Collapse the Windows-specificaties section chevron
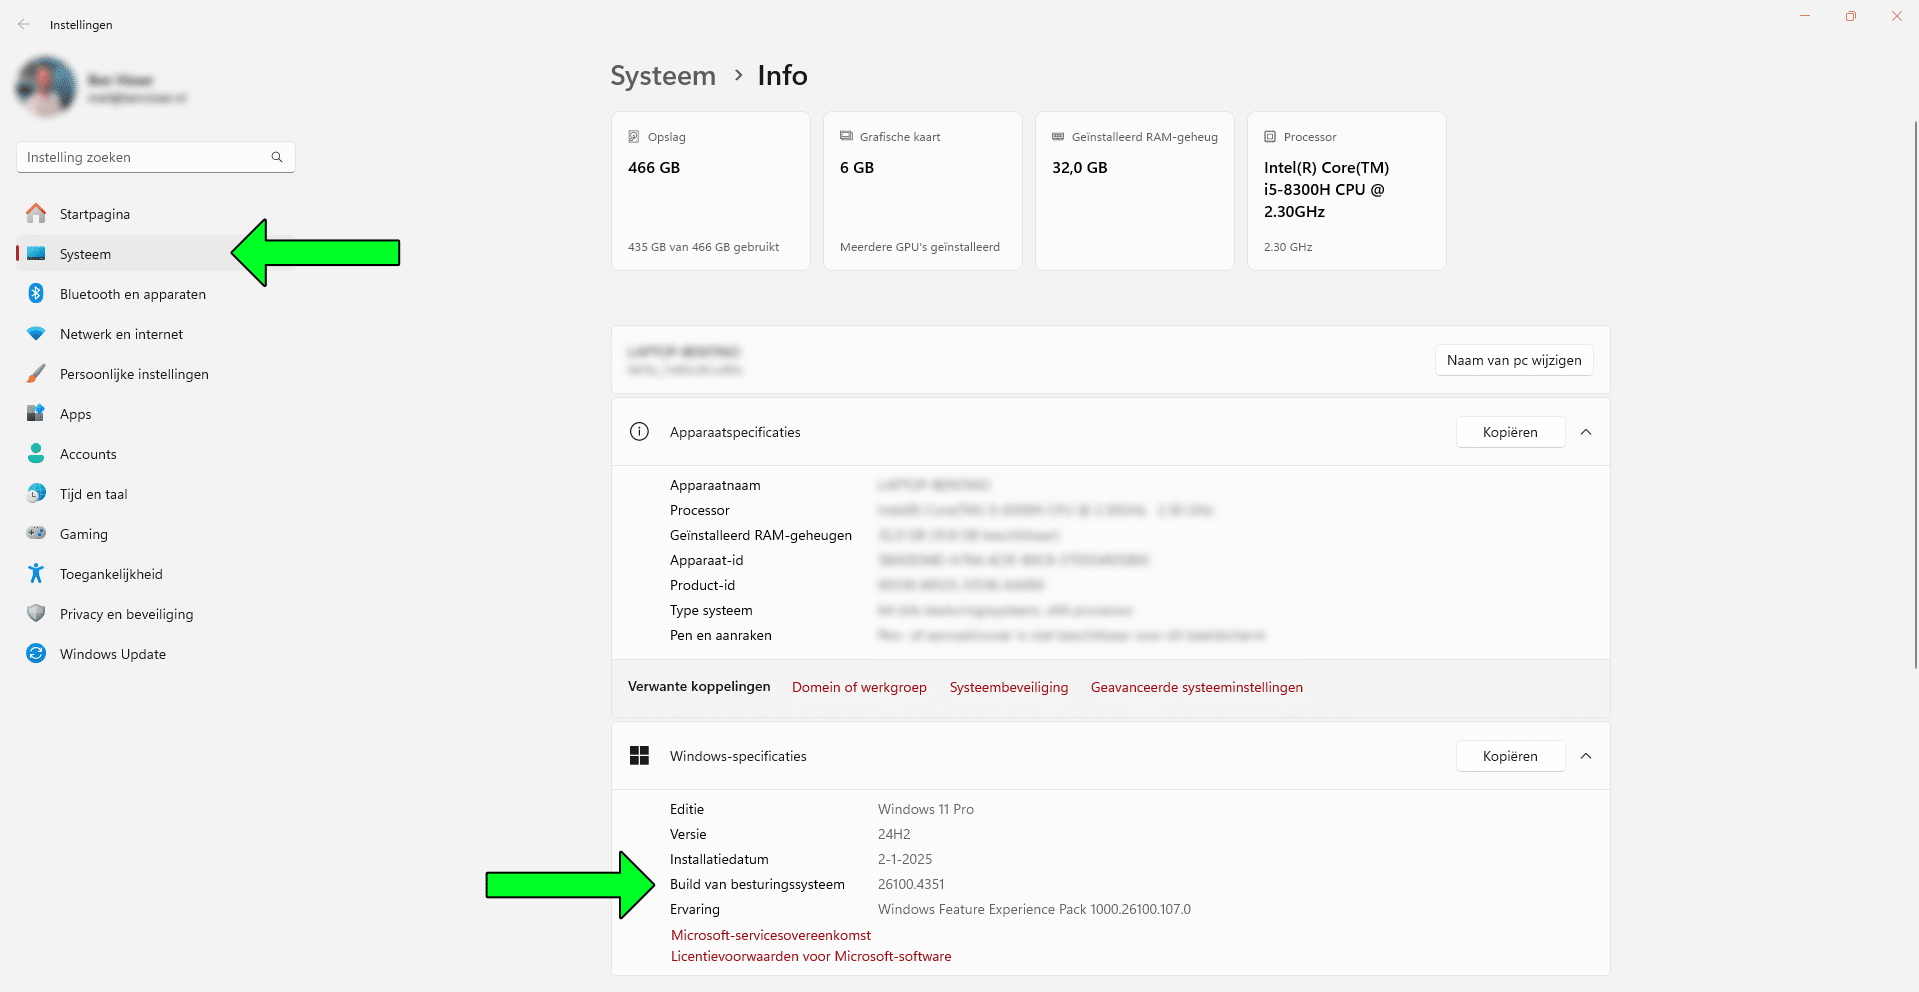Viewport: 1919px width, 992px height. coord(1586,756)
